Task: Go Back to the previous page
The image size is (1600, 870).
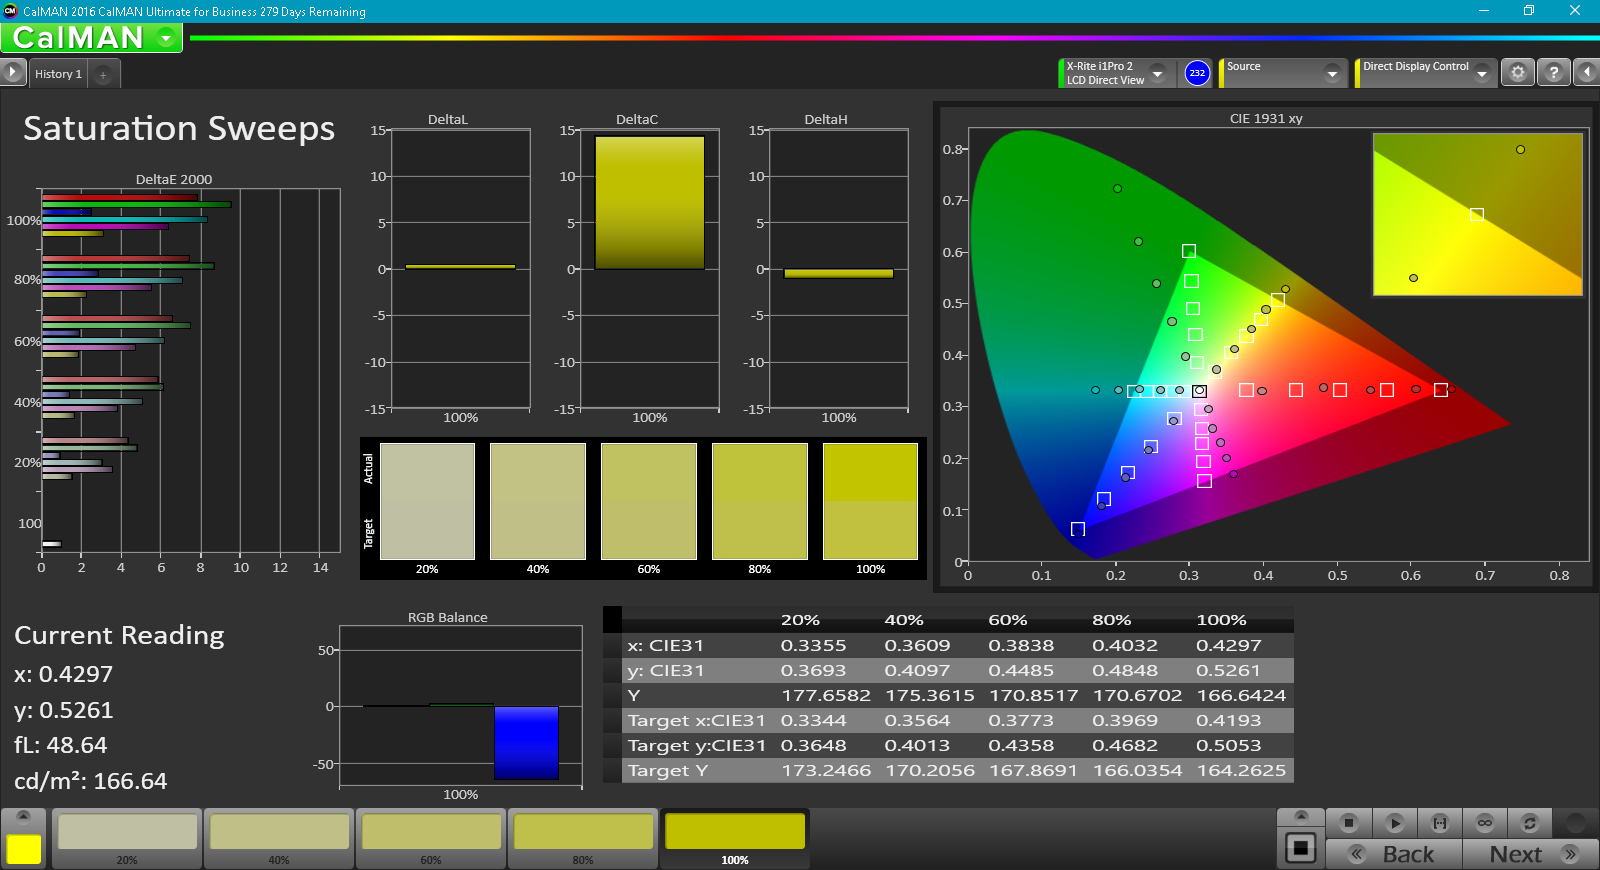Action: (x=1394, y=854)
